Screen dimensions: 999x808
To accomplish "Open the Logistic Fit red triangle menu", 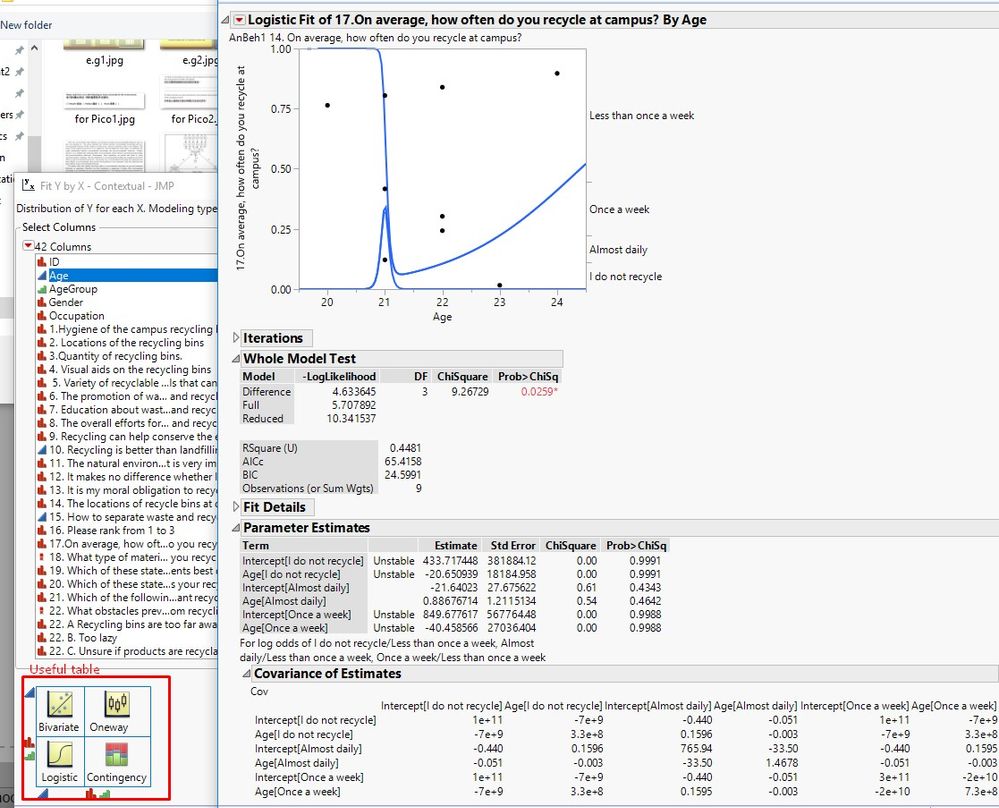I will tap(239, 20).
